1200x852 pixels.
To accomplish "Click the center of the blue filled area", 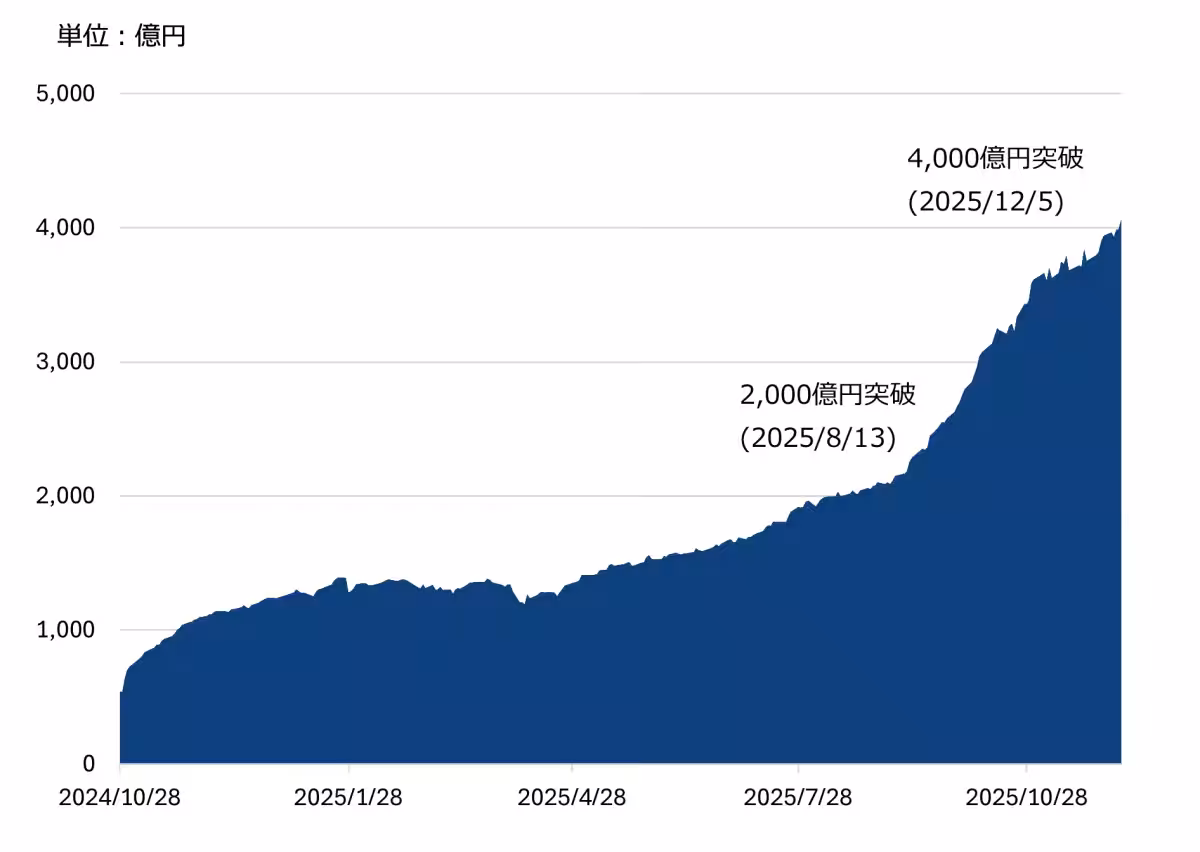I will 620,670.
